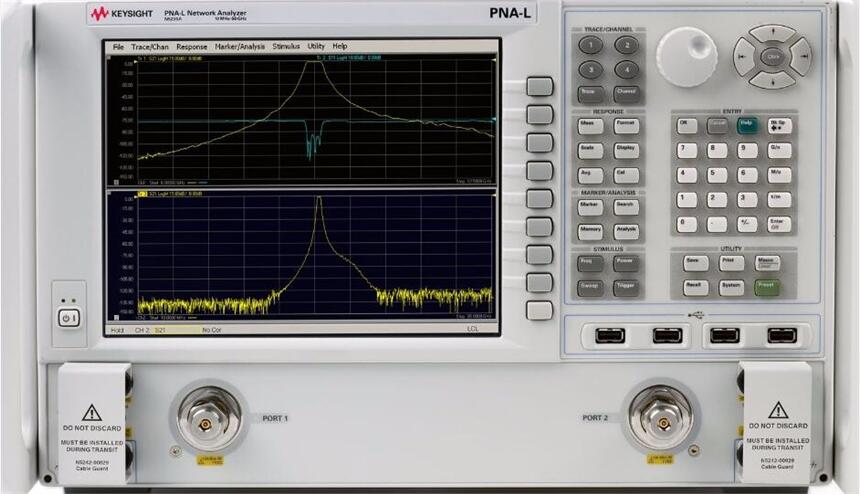Image resolution: width=860 pixels, height=494 pixels.
Task: Open the Trace/Chan menu
Action: [150, 47]
